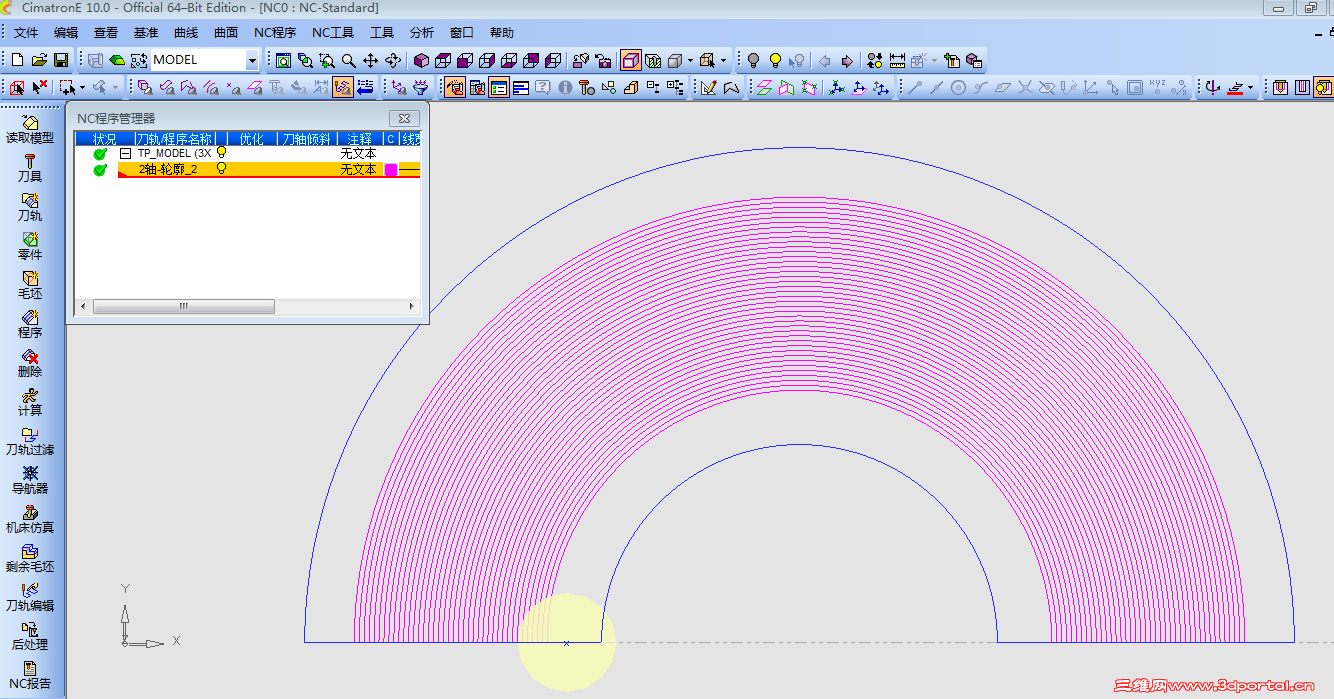The image size is (1334, 699).
Task: Activate the Pan arrows tool
Action: tap(371, 60)
